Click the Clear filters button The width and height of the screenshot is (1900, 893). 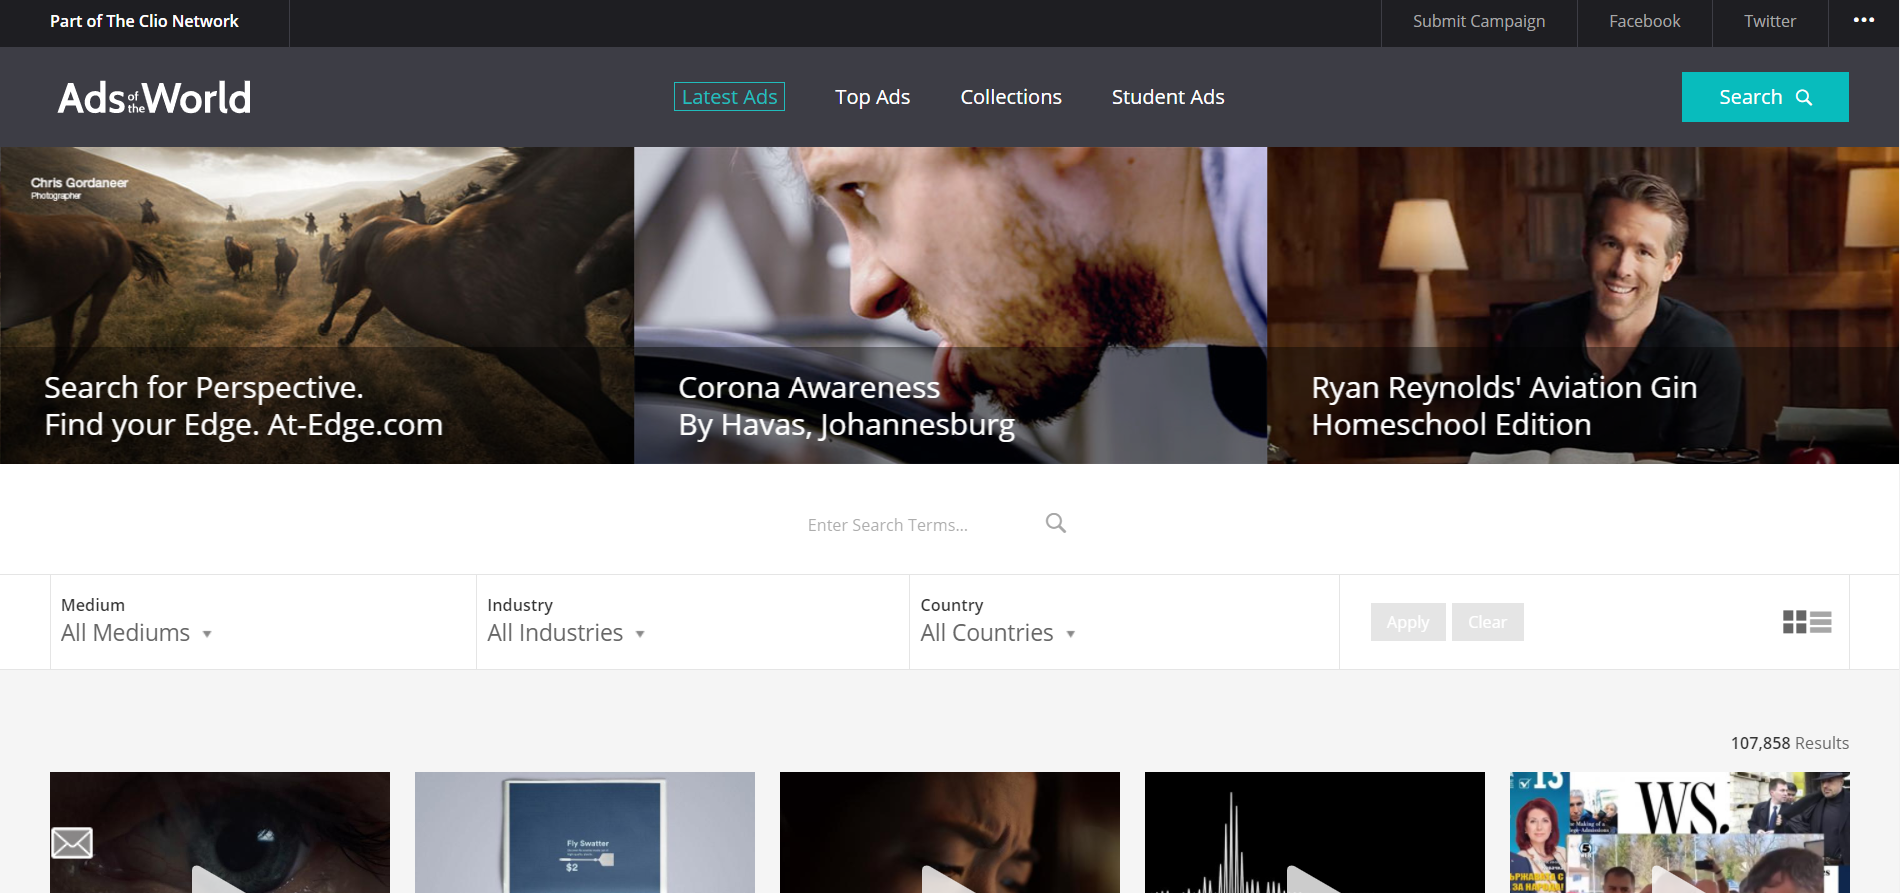click(x=1487, y=622)
